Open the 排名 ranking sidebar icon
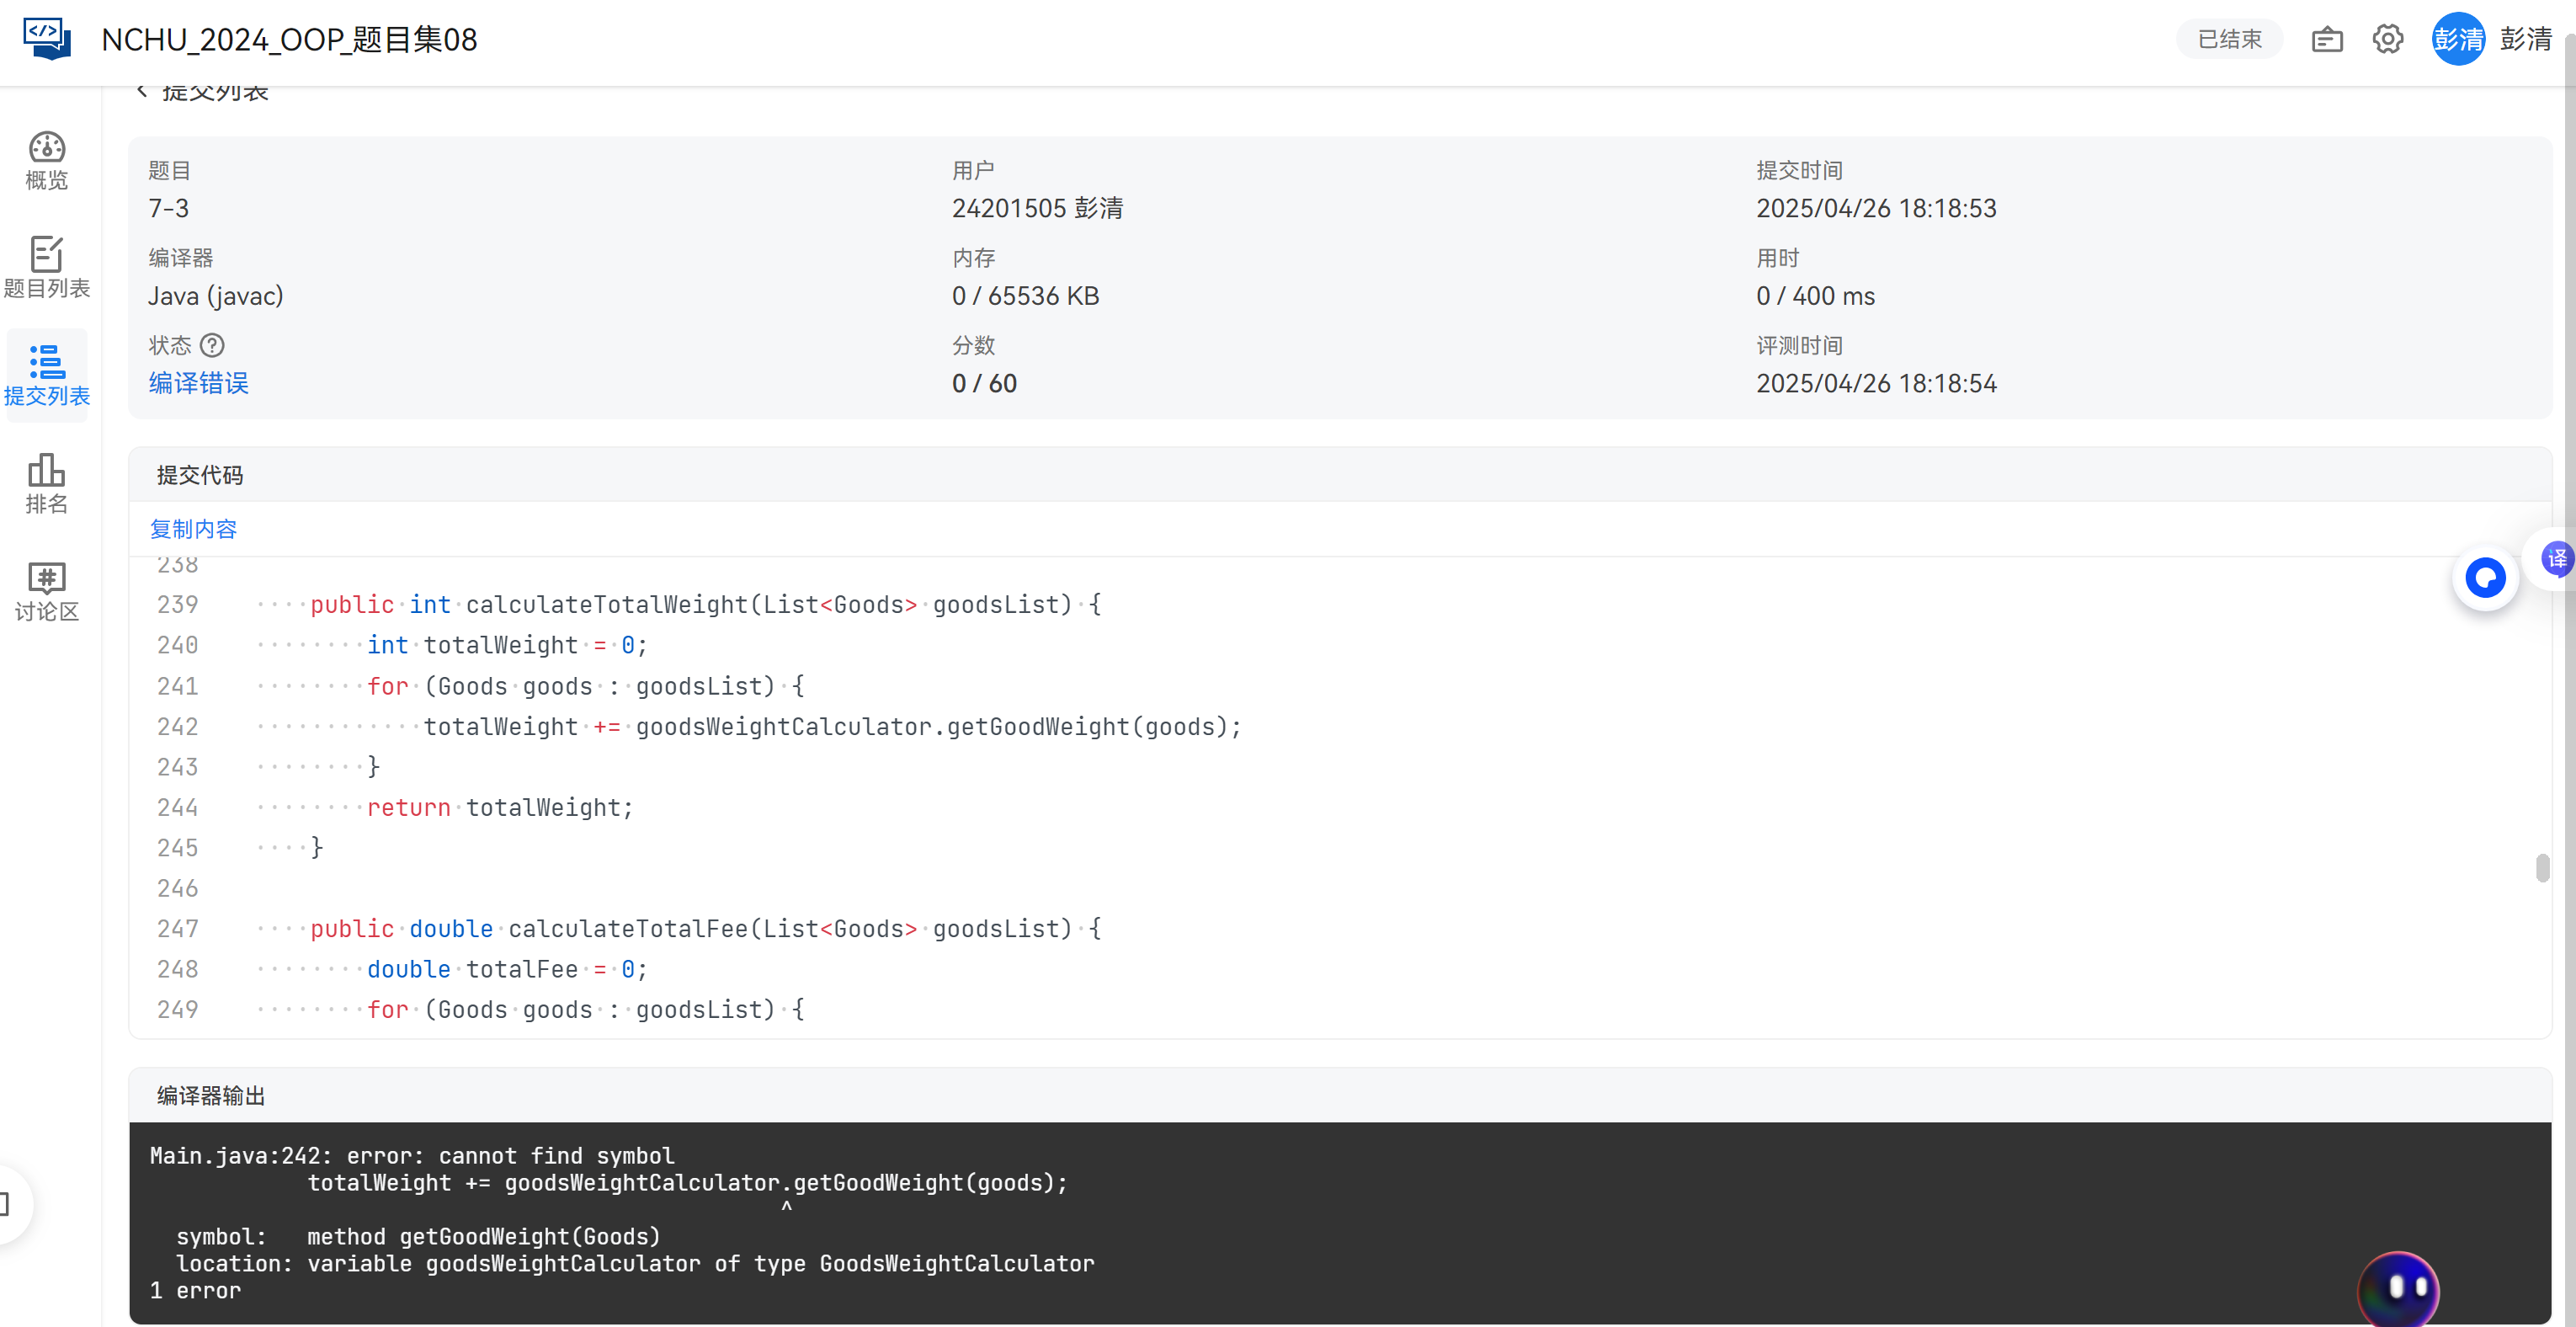Image resolution: width=2576 pixels, height=1327 pixels. pyautogui.click(x=46, y=483)
